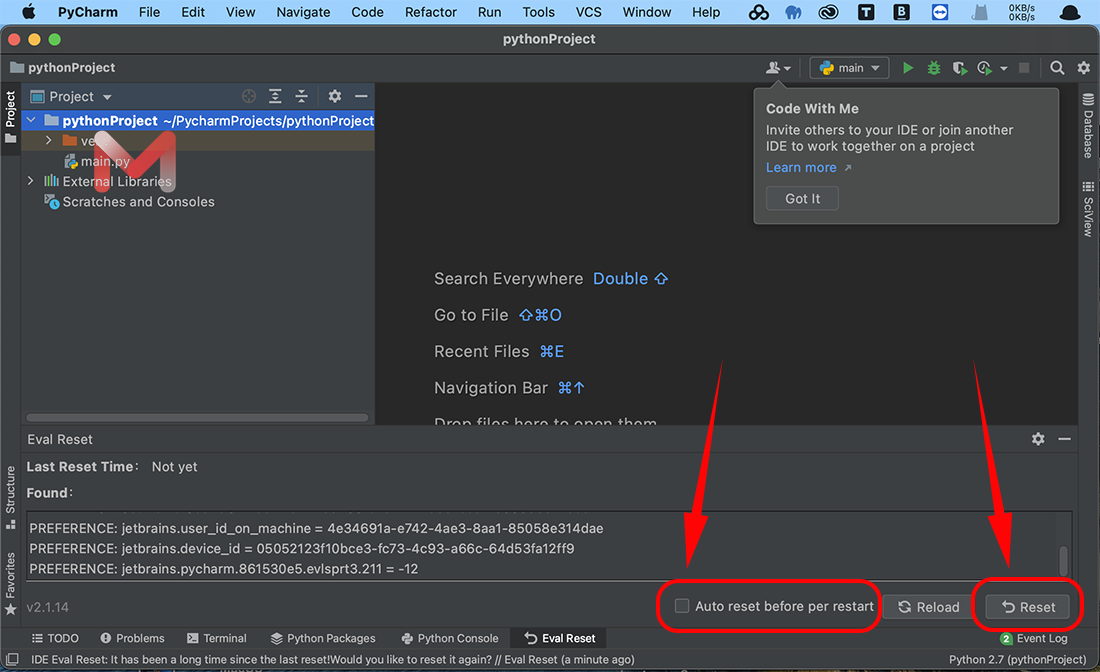Click the Debug bug icon

click(x=933, y=68)
